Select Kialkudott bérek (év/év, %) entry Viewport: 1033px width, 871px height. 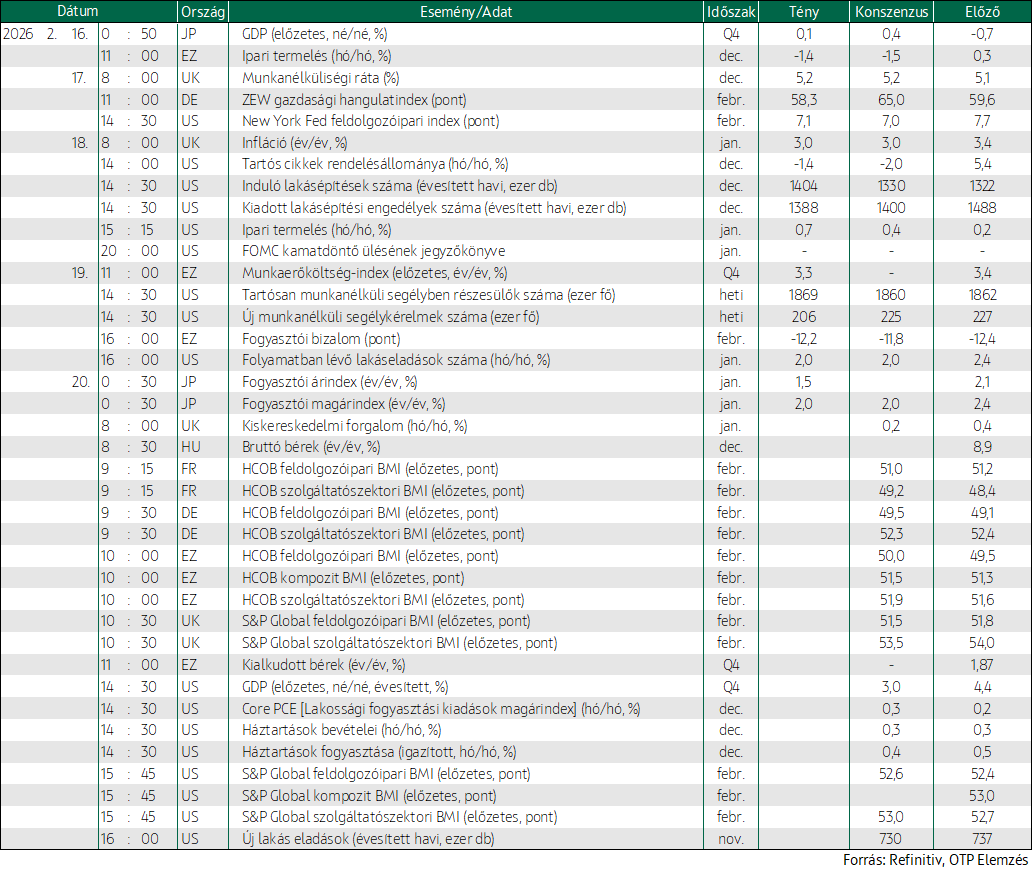[x=323, y=665]
